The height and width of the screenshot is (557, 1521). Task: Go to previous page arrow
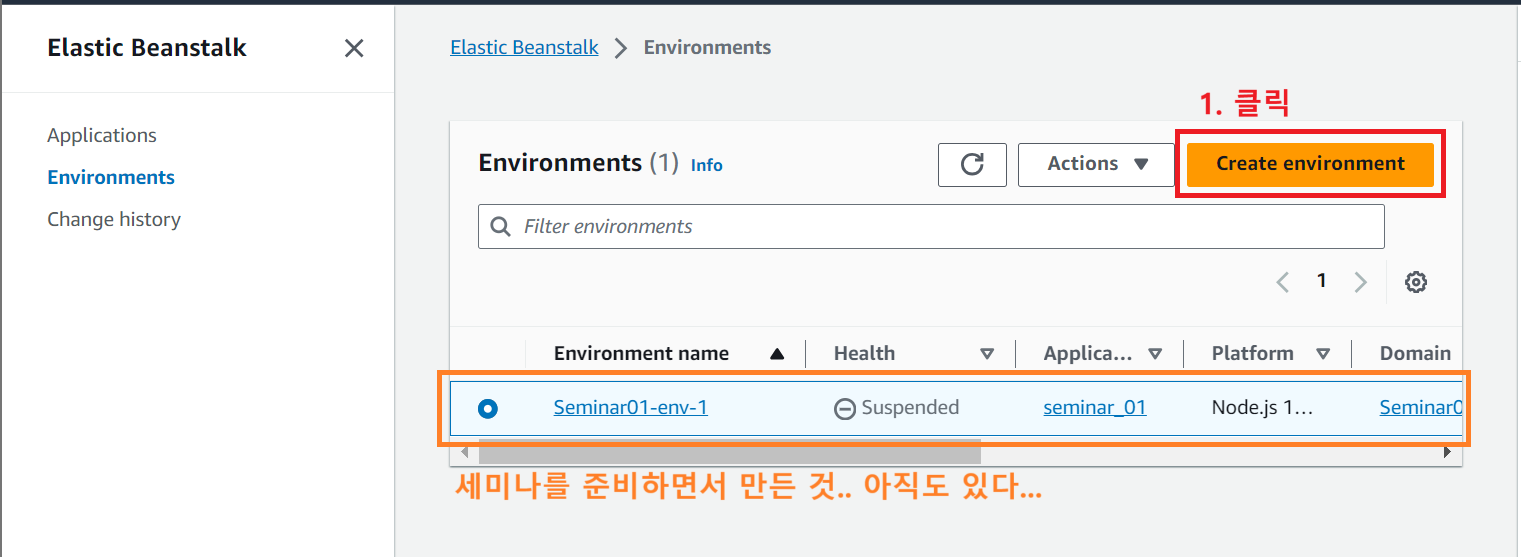(1283, 282)
